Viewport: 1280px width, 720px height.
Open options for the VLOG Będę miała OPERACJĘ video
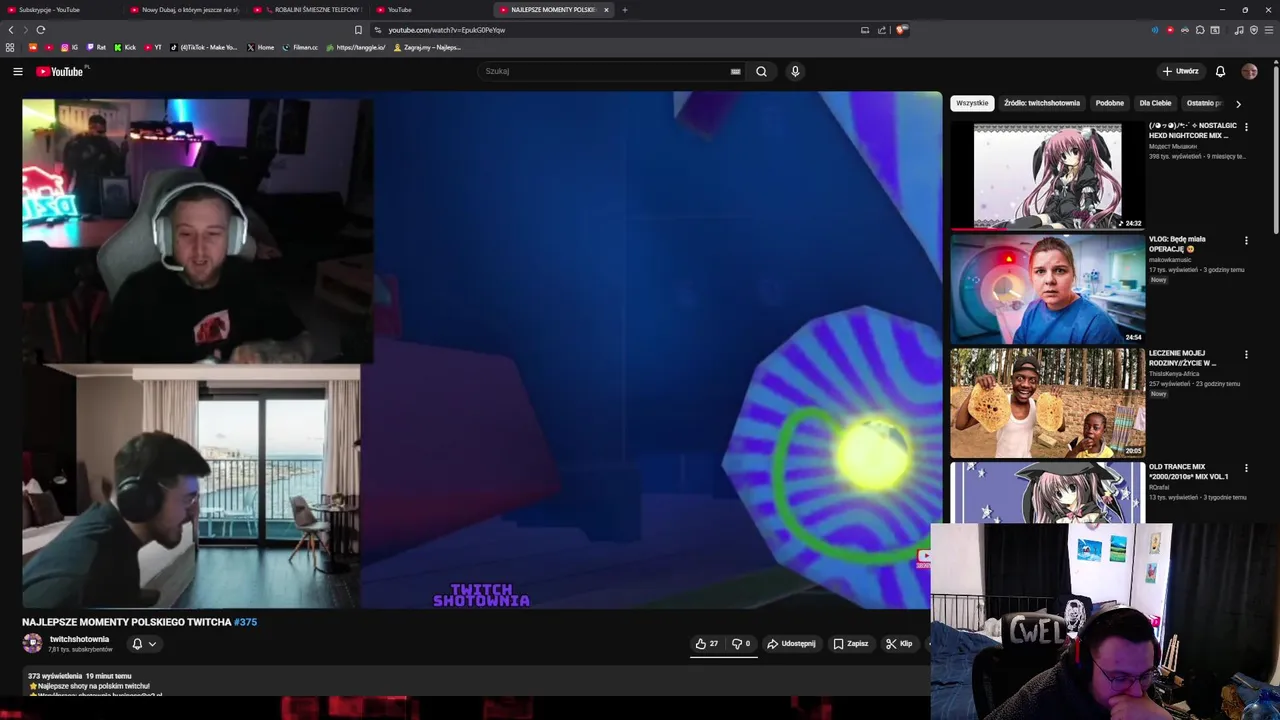1246,240
